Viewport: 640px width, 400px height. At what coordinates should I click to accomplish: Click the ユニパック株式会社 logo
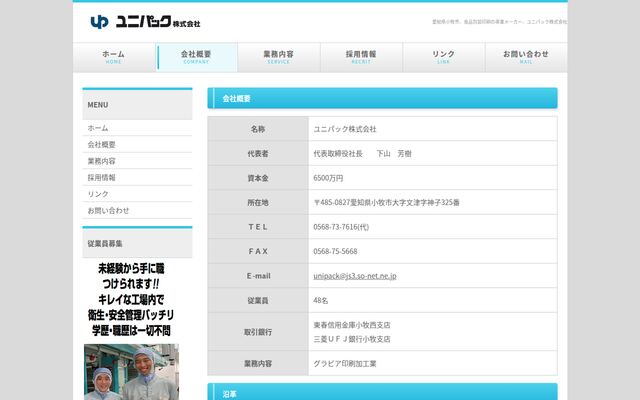[x=145, y=22]
